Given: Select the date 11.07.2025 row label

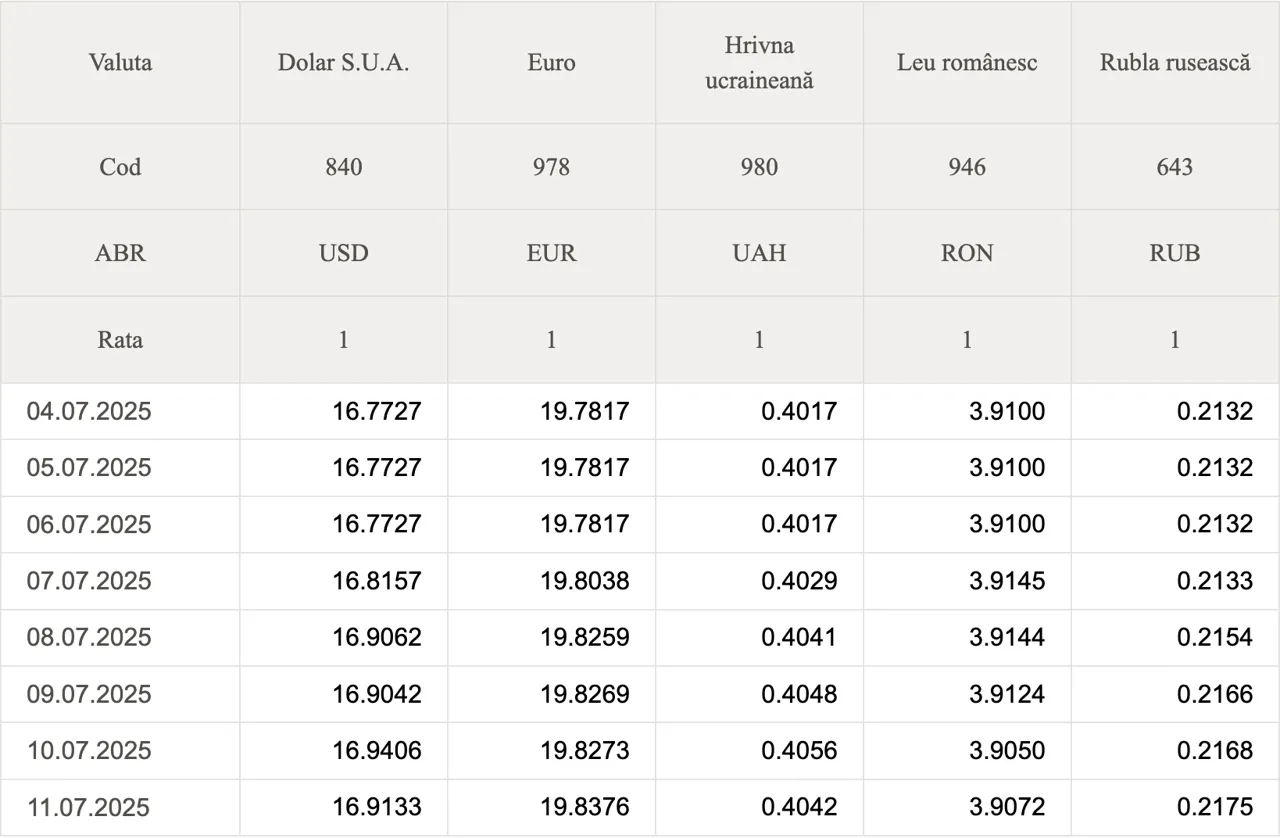Looking at the screenshot, I should click(x=89, y=807).
